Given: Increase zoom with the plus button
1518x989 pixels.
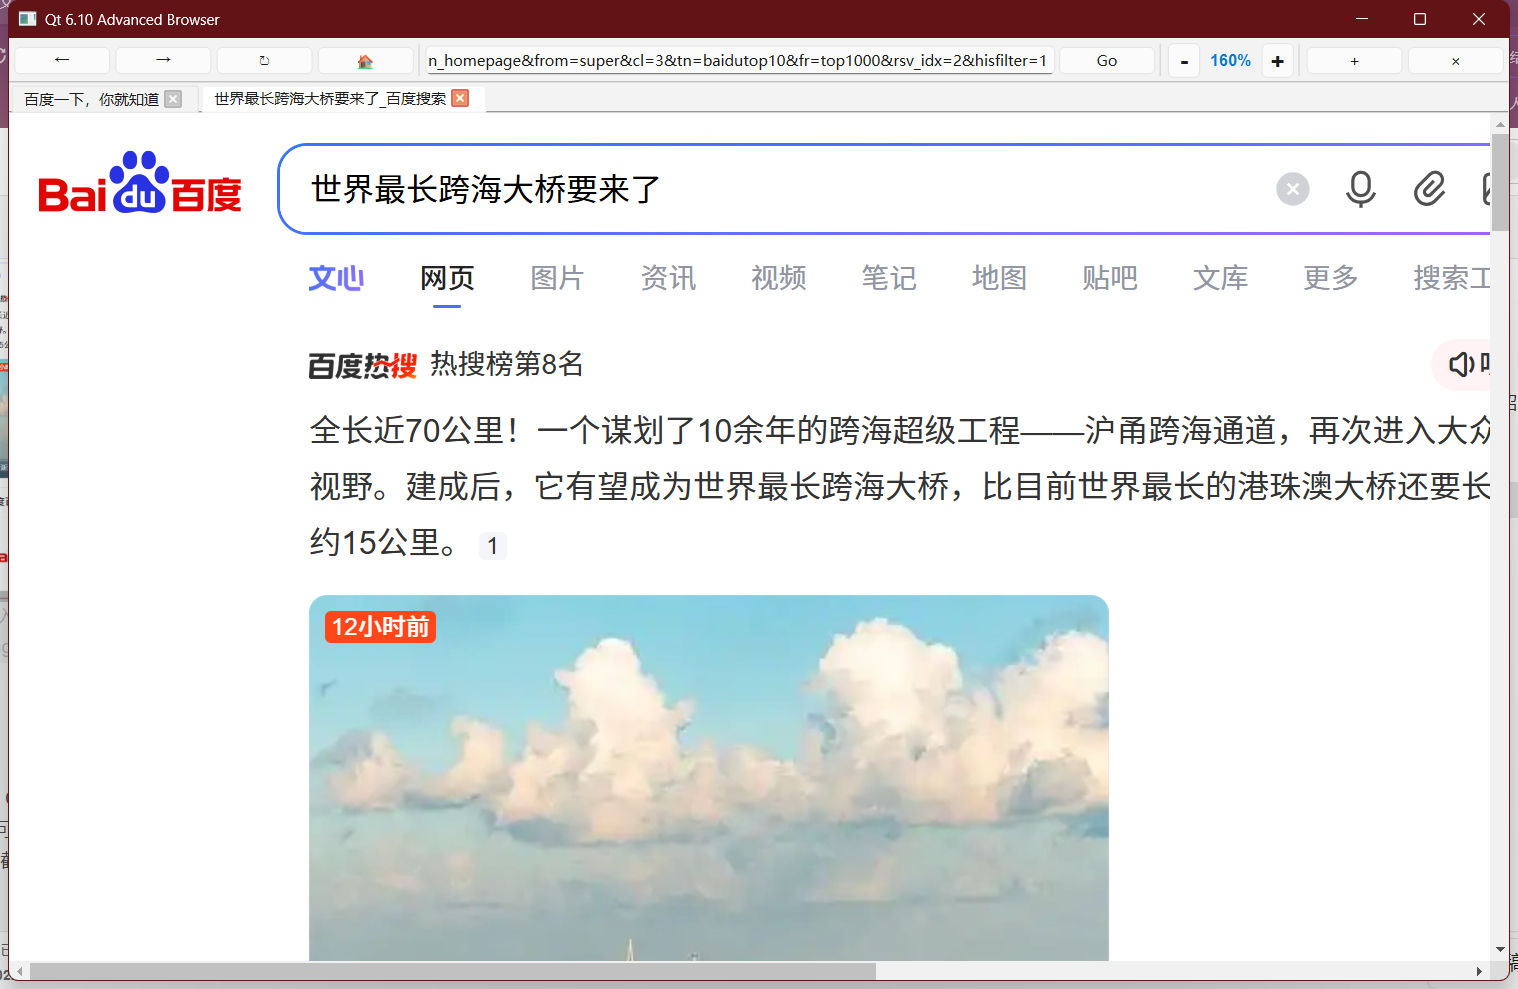Looking at the screenshot, I should 1277,61.
